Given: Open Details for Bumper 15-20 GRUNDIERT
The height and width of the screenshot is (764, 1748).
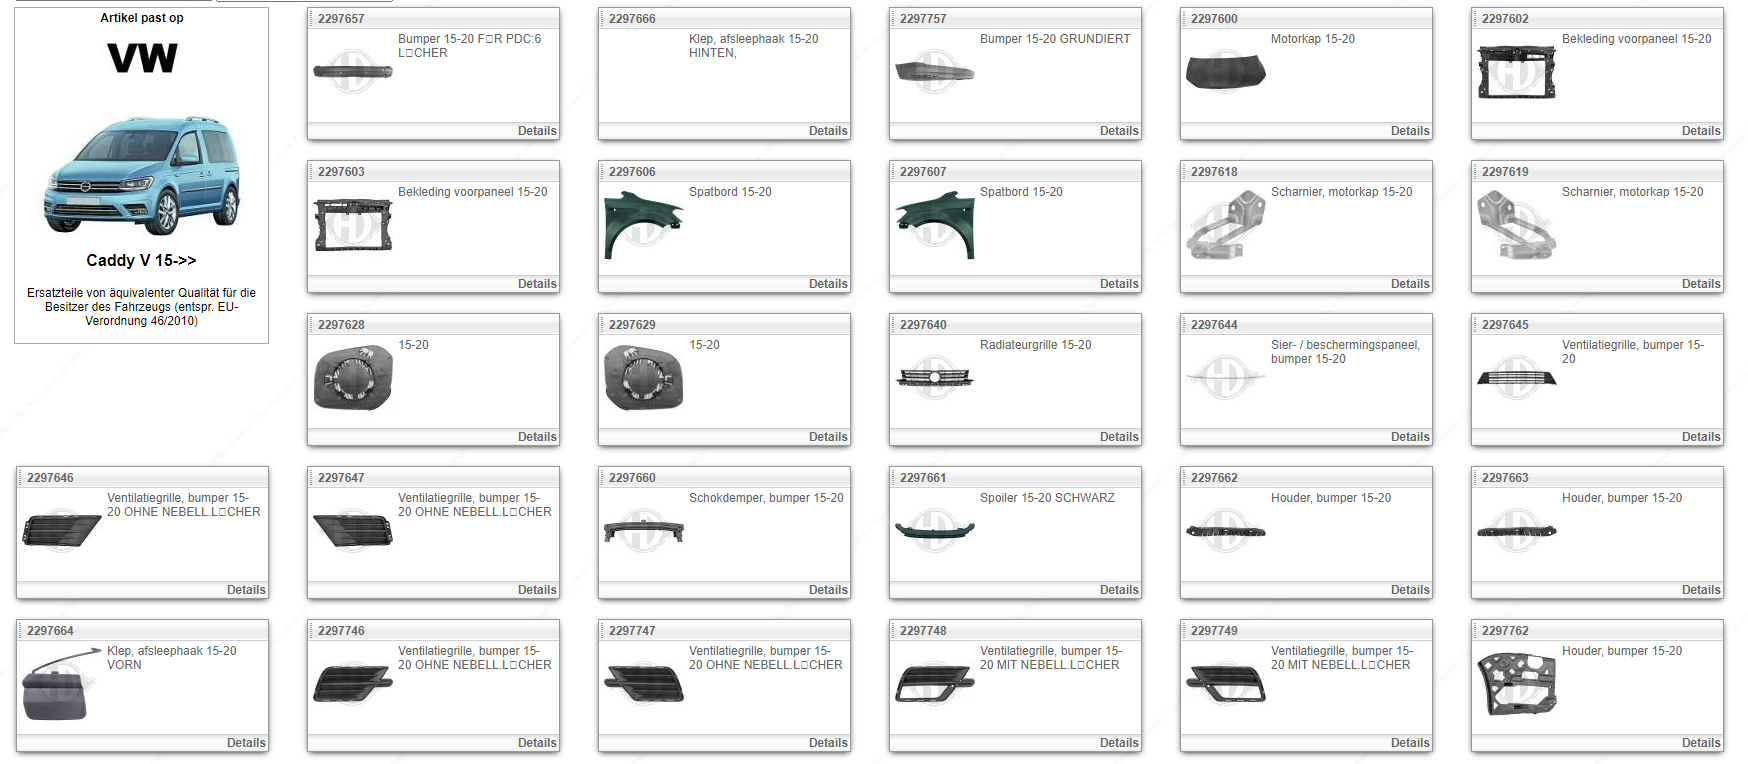Looking at the screenshot, I should coord(1119,131).
